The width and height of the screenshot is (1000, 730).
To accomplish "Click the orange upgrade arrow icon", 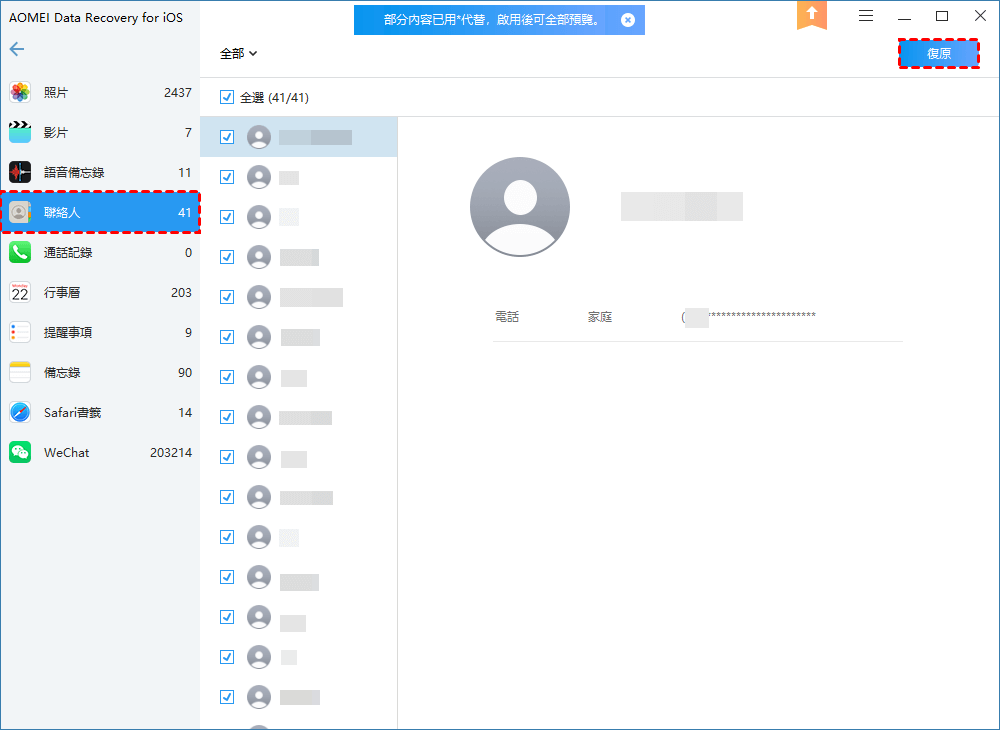I will (811, 15).
